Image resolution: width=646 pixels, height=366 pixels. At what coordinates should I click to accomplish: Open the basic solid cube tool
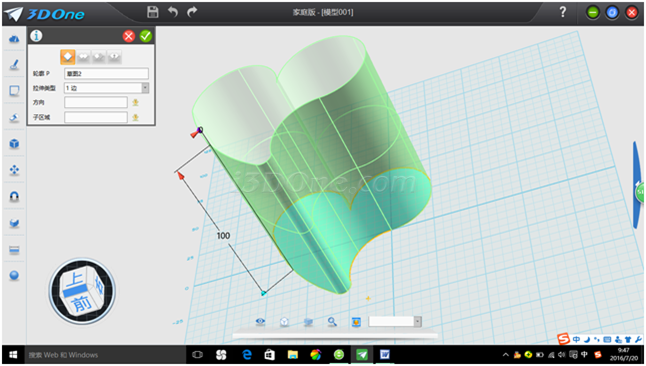click(x=14, y=144)
